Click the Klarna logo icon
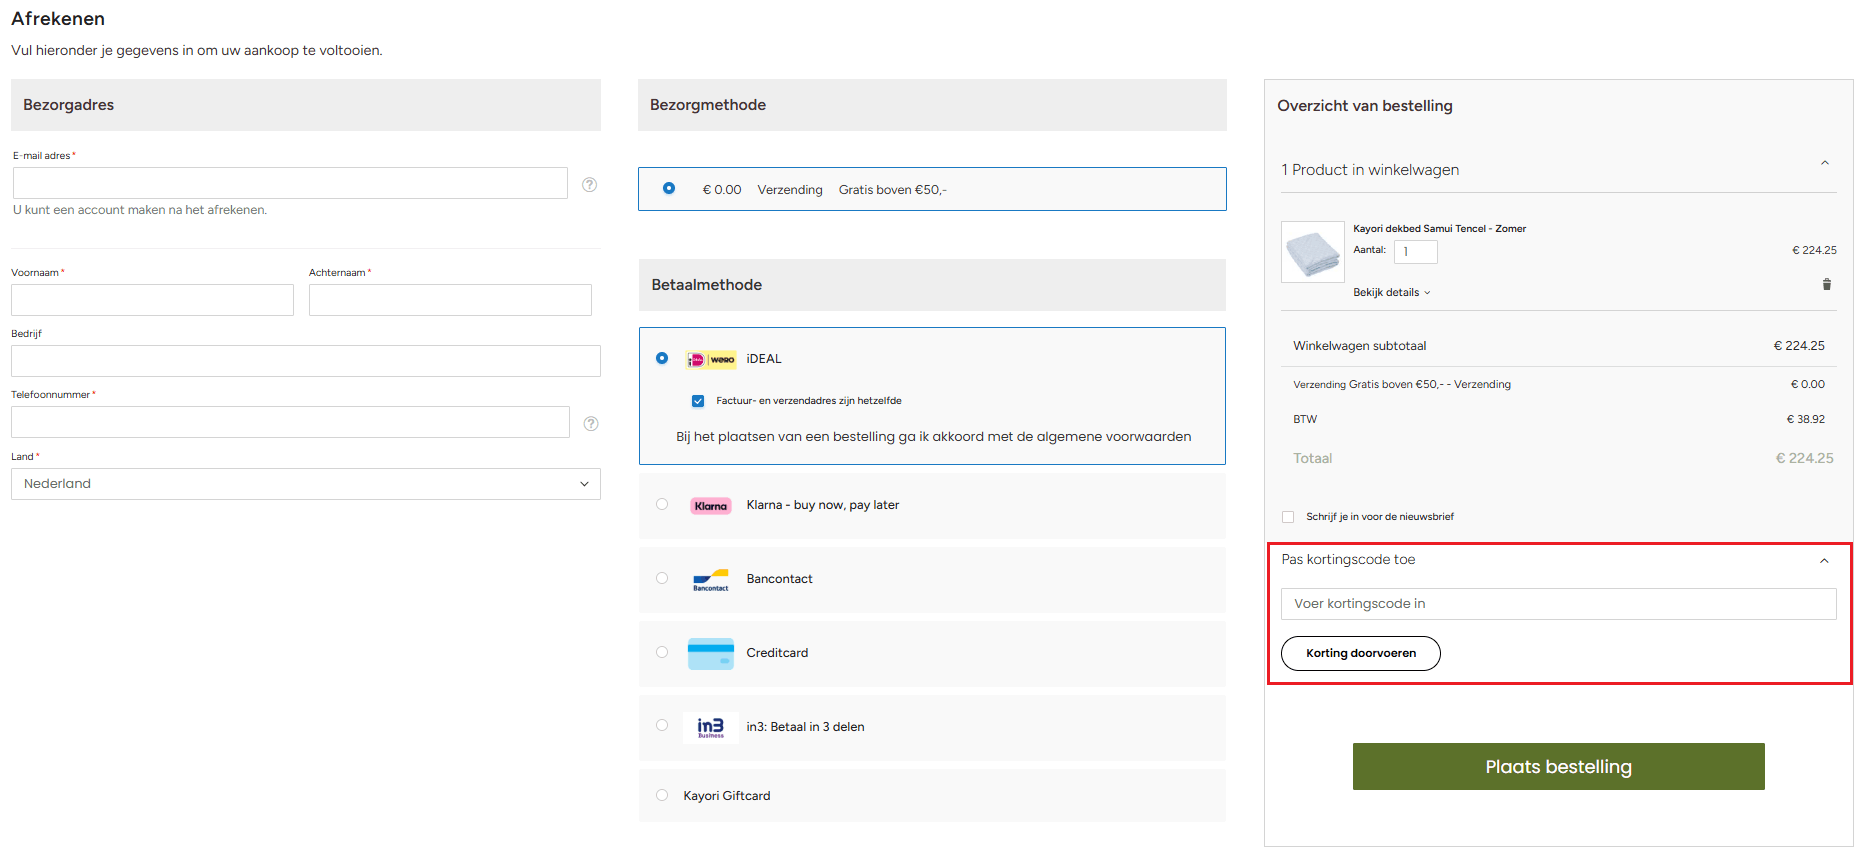 tap(711, 506)
